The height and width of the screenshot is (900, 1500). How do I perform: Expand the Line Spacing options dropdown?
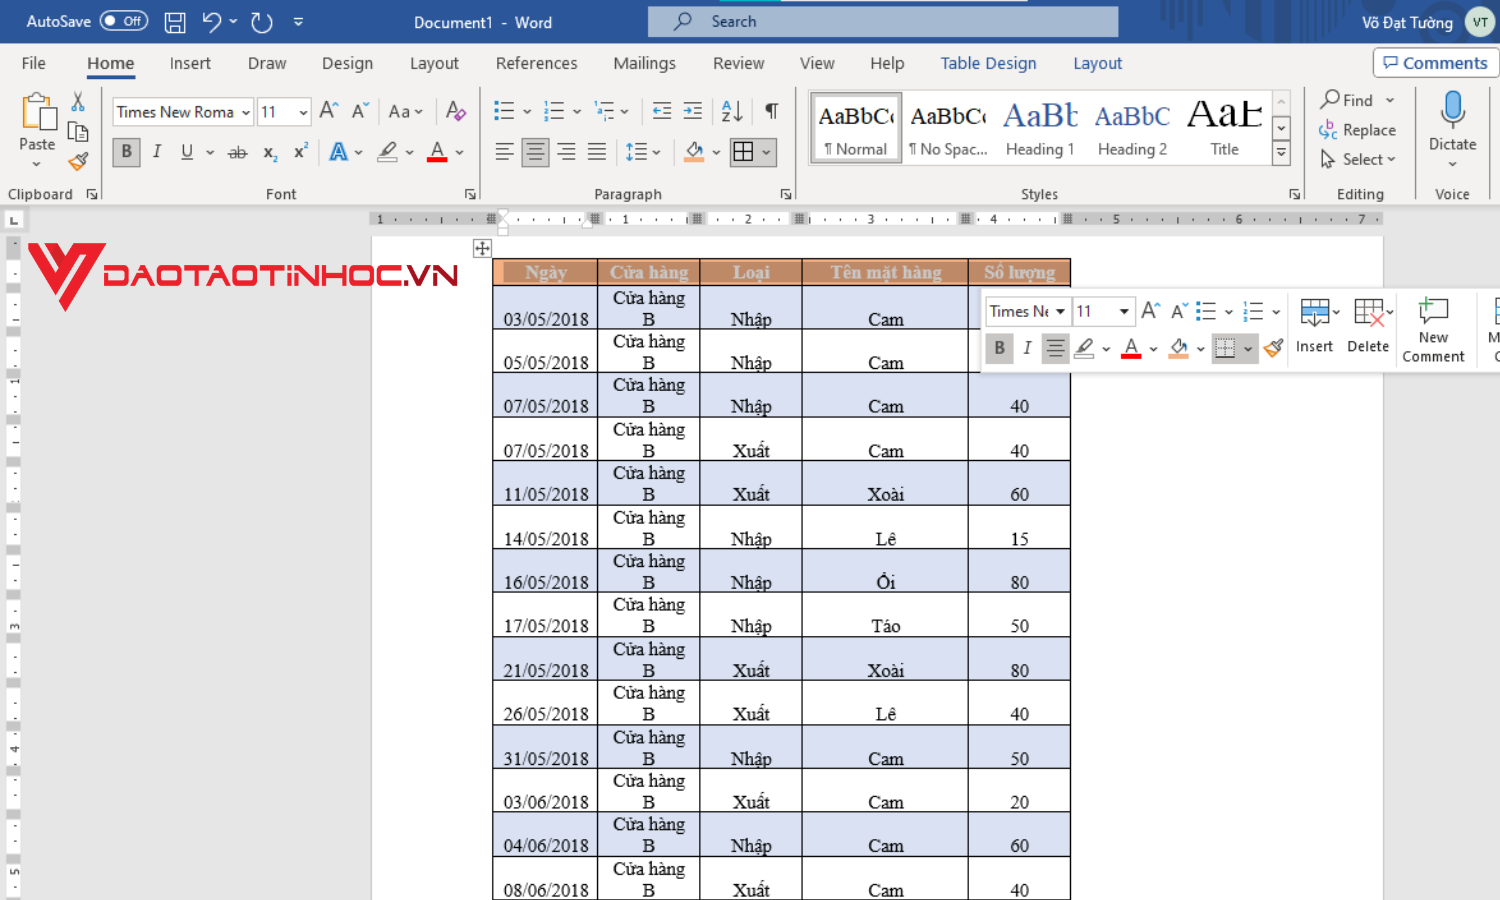[655, 152]
